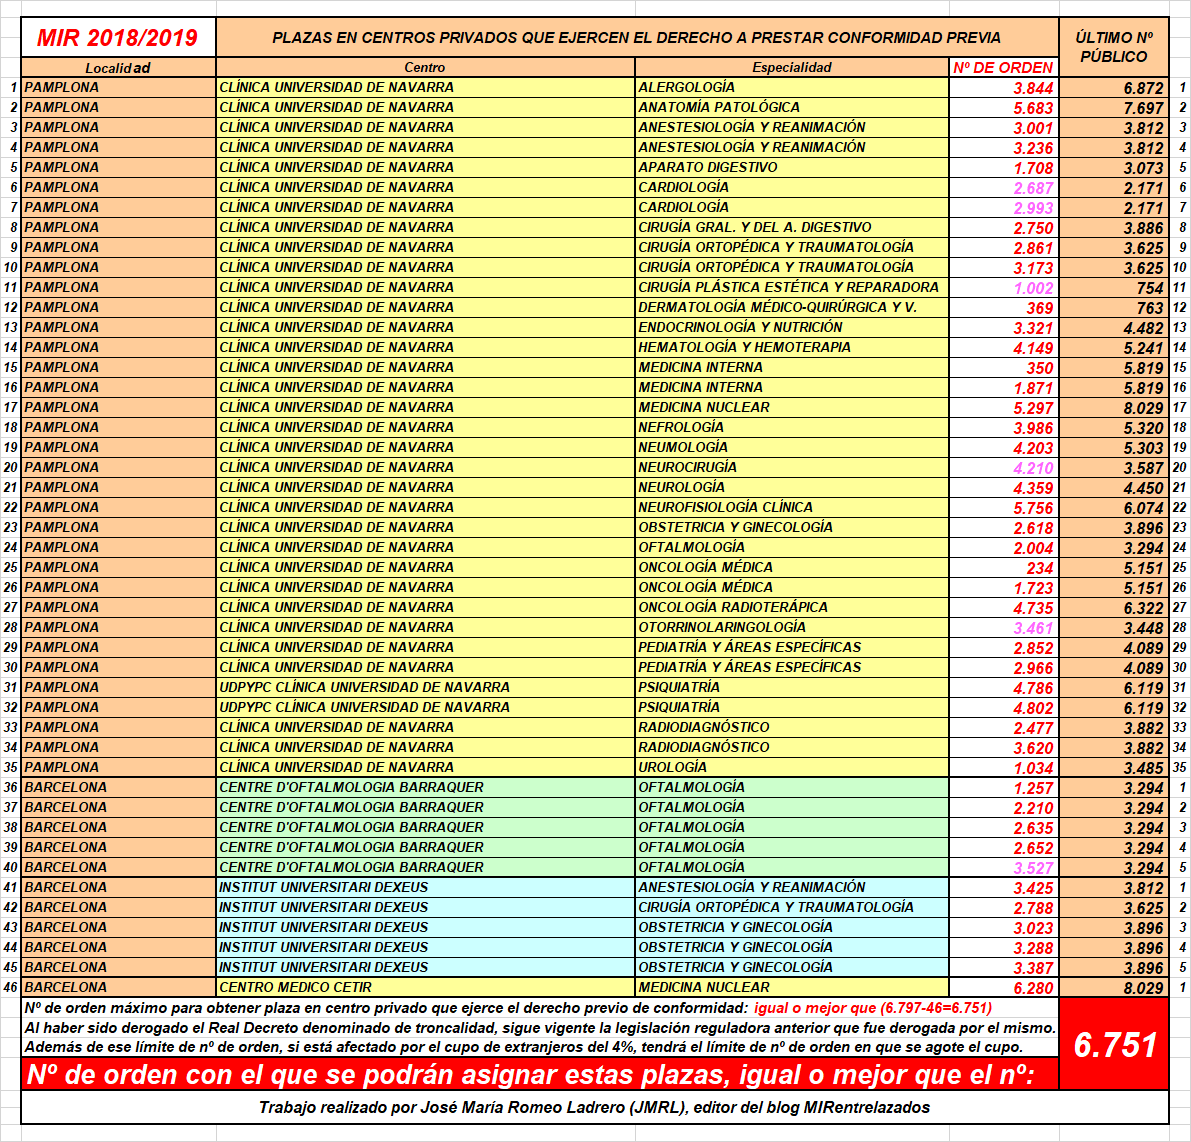Click order number 1.871
Screen dimensions: 1191x1142
[x=1003, y=388]
